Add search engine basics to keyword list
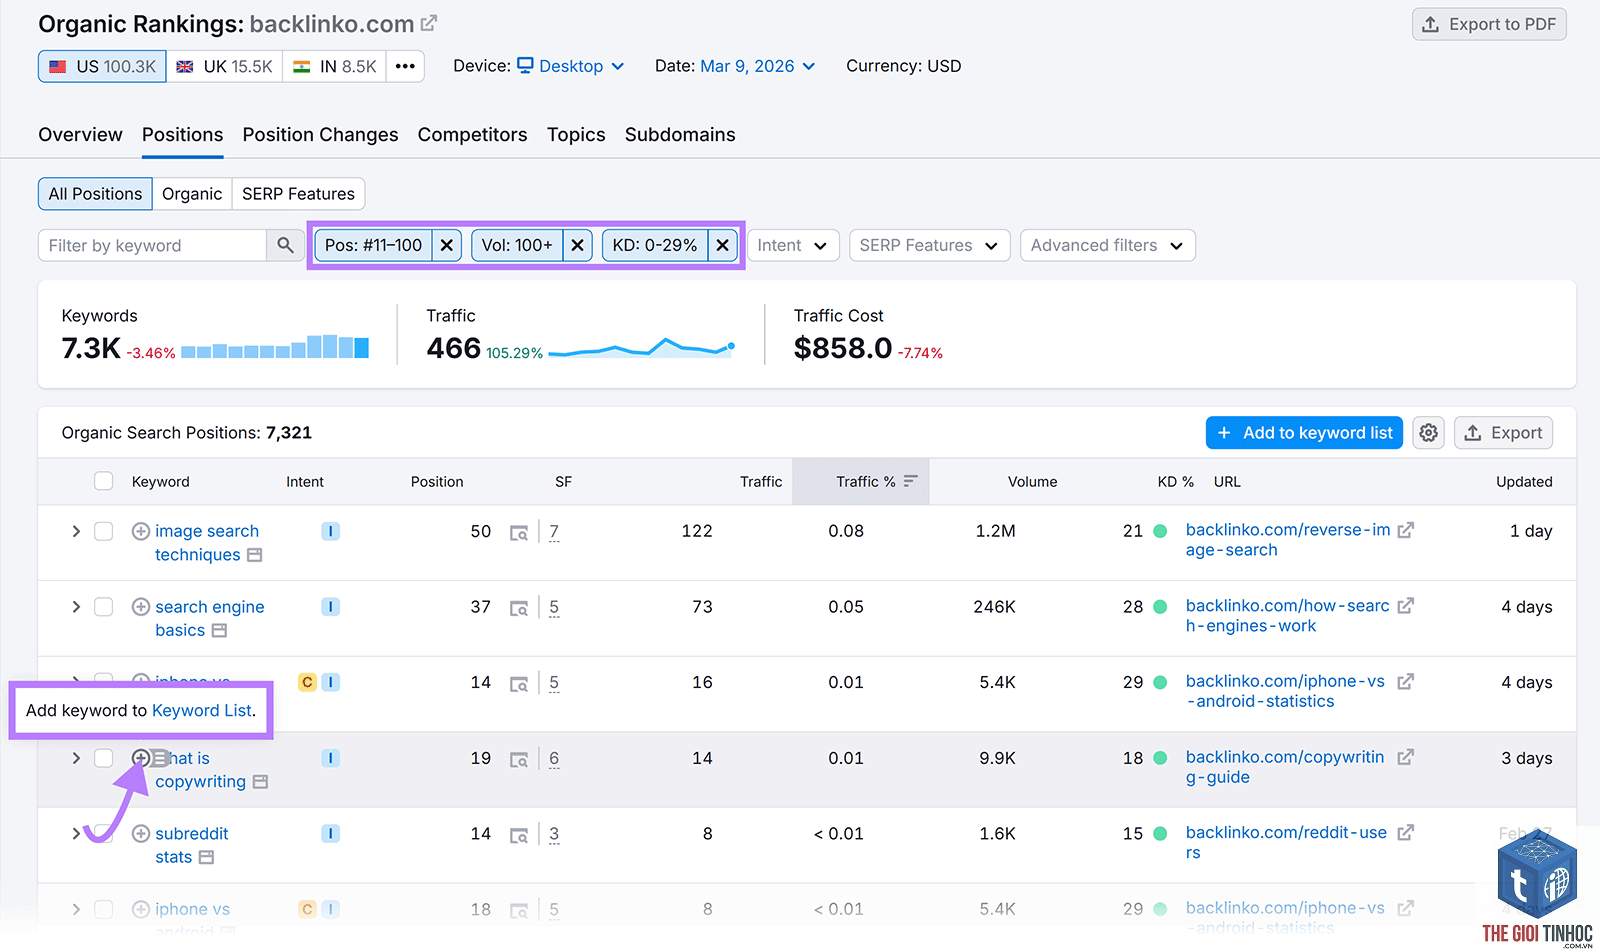The image size is (1600, 951). tap(141, 607)
